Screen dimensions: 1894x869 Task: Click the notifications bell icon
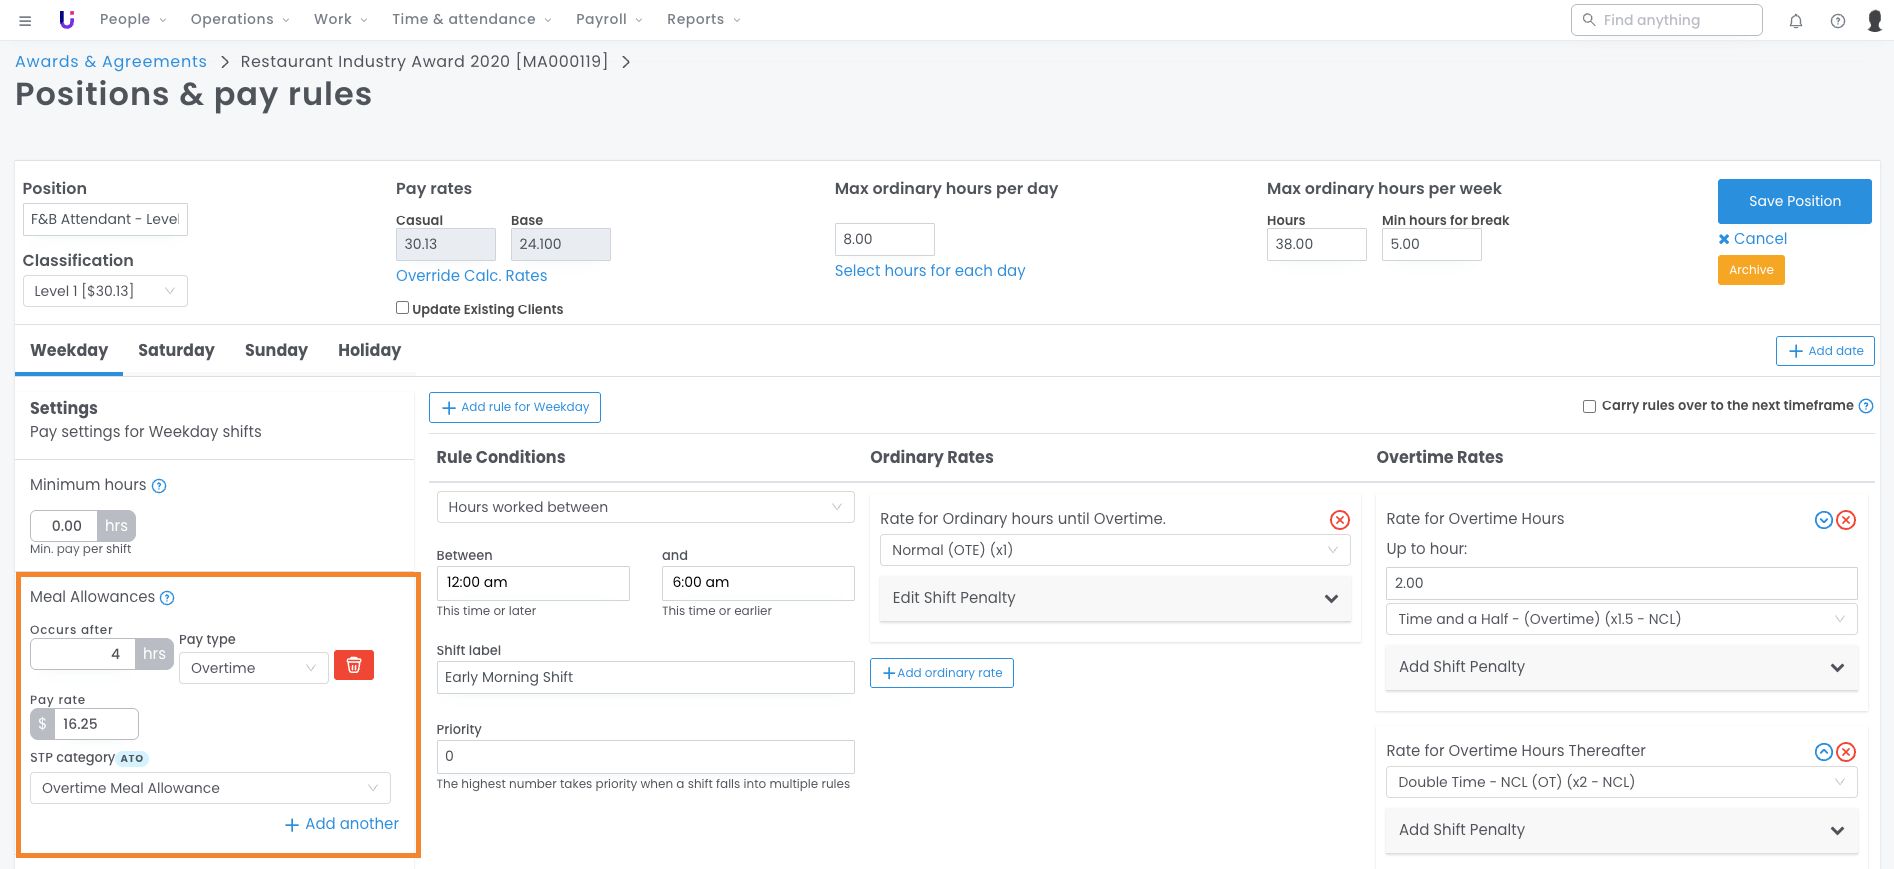1796,20
